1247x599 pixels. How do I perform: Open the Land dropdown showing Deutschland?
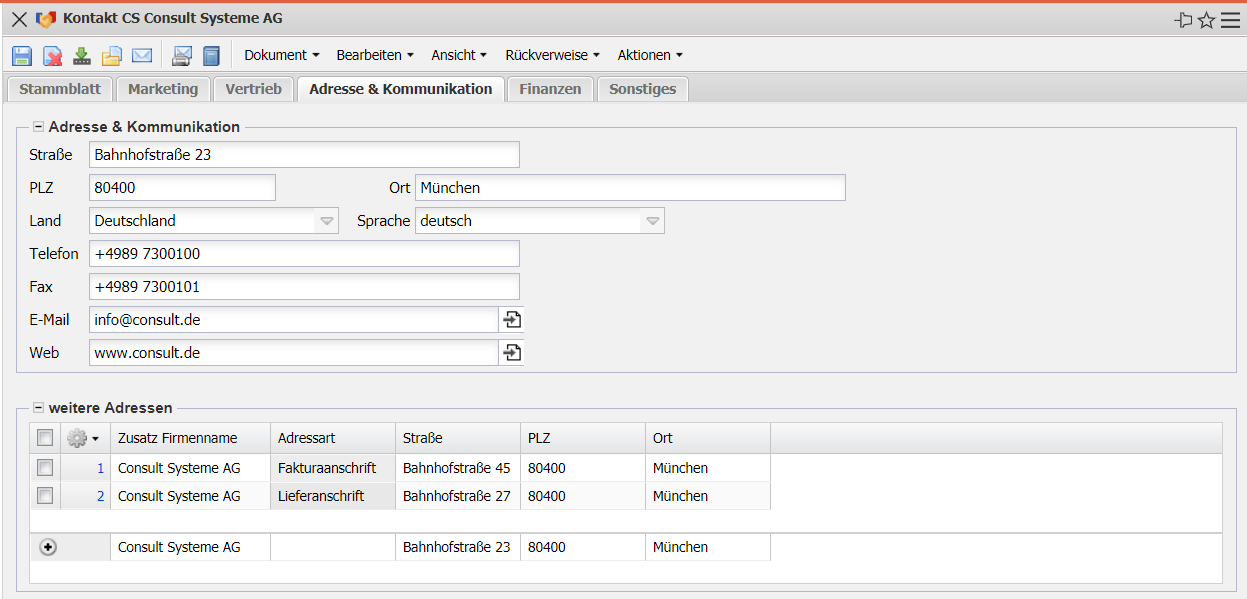point(327,221)
